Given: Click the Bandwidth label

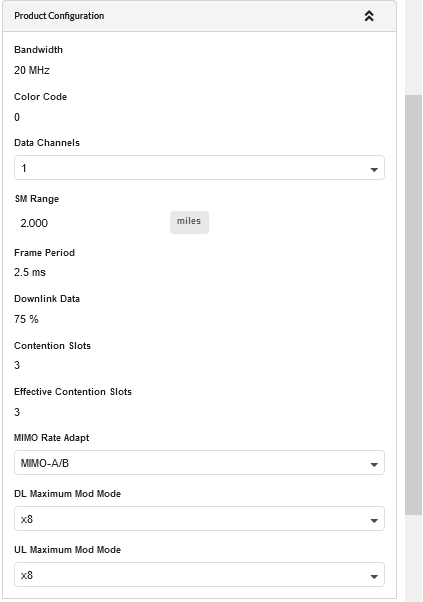Looking at the screenshot, I should [x=38, y=50].
